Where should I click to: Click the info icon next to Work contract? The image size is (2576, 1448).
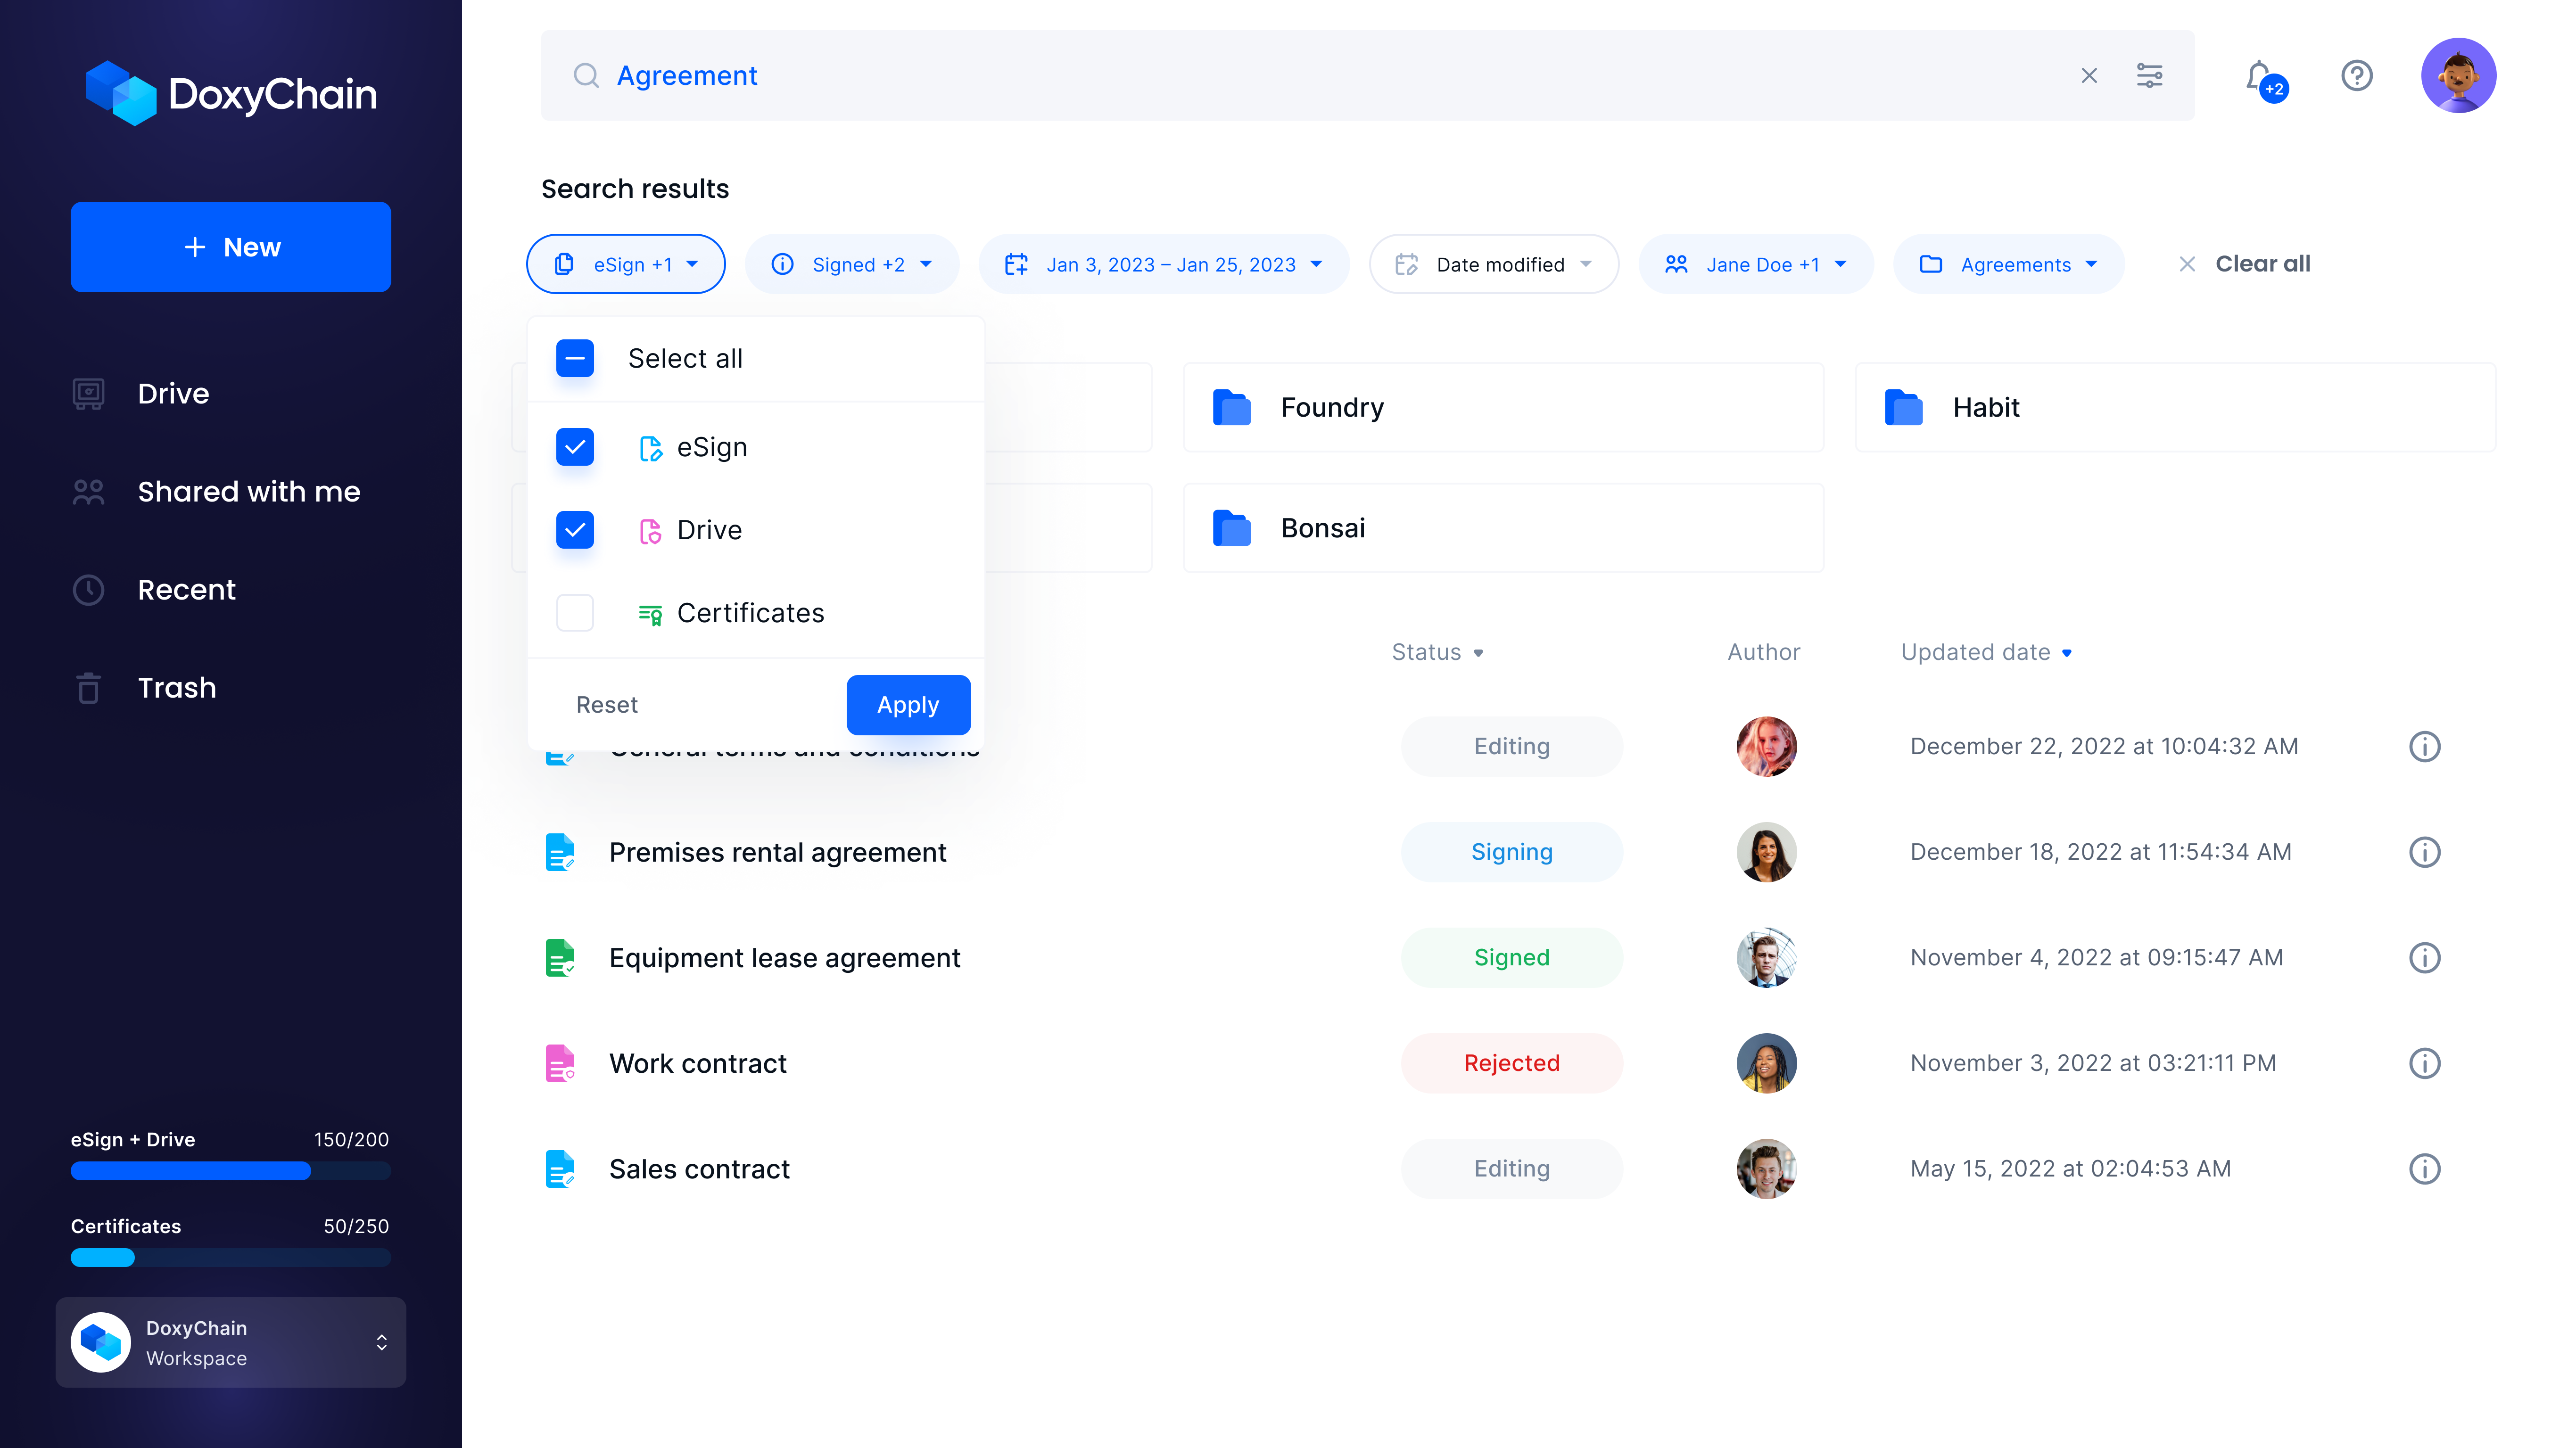(2425, 1063)
